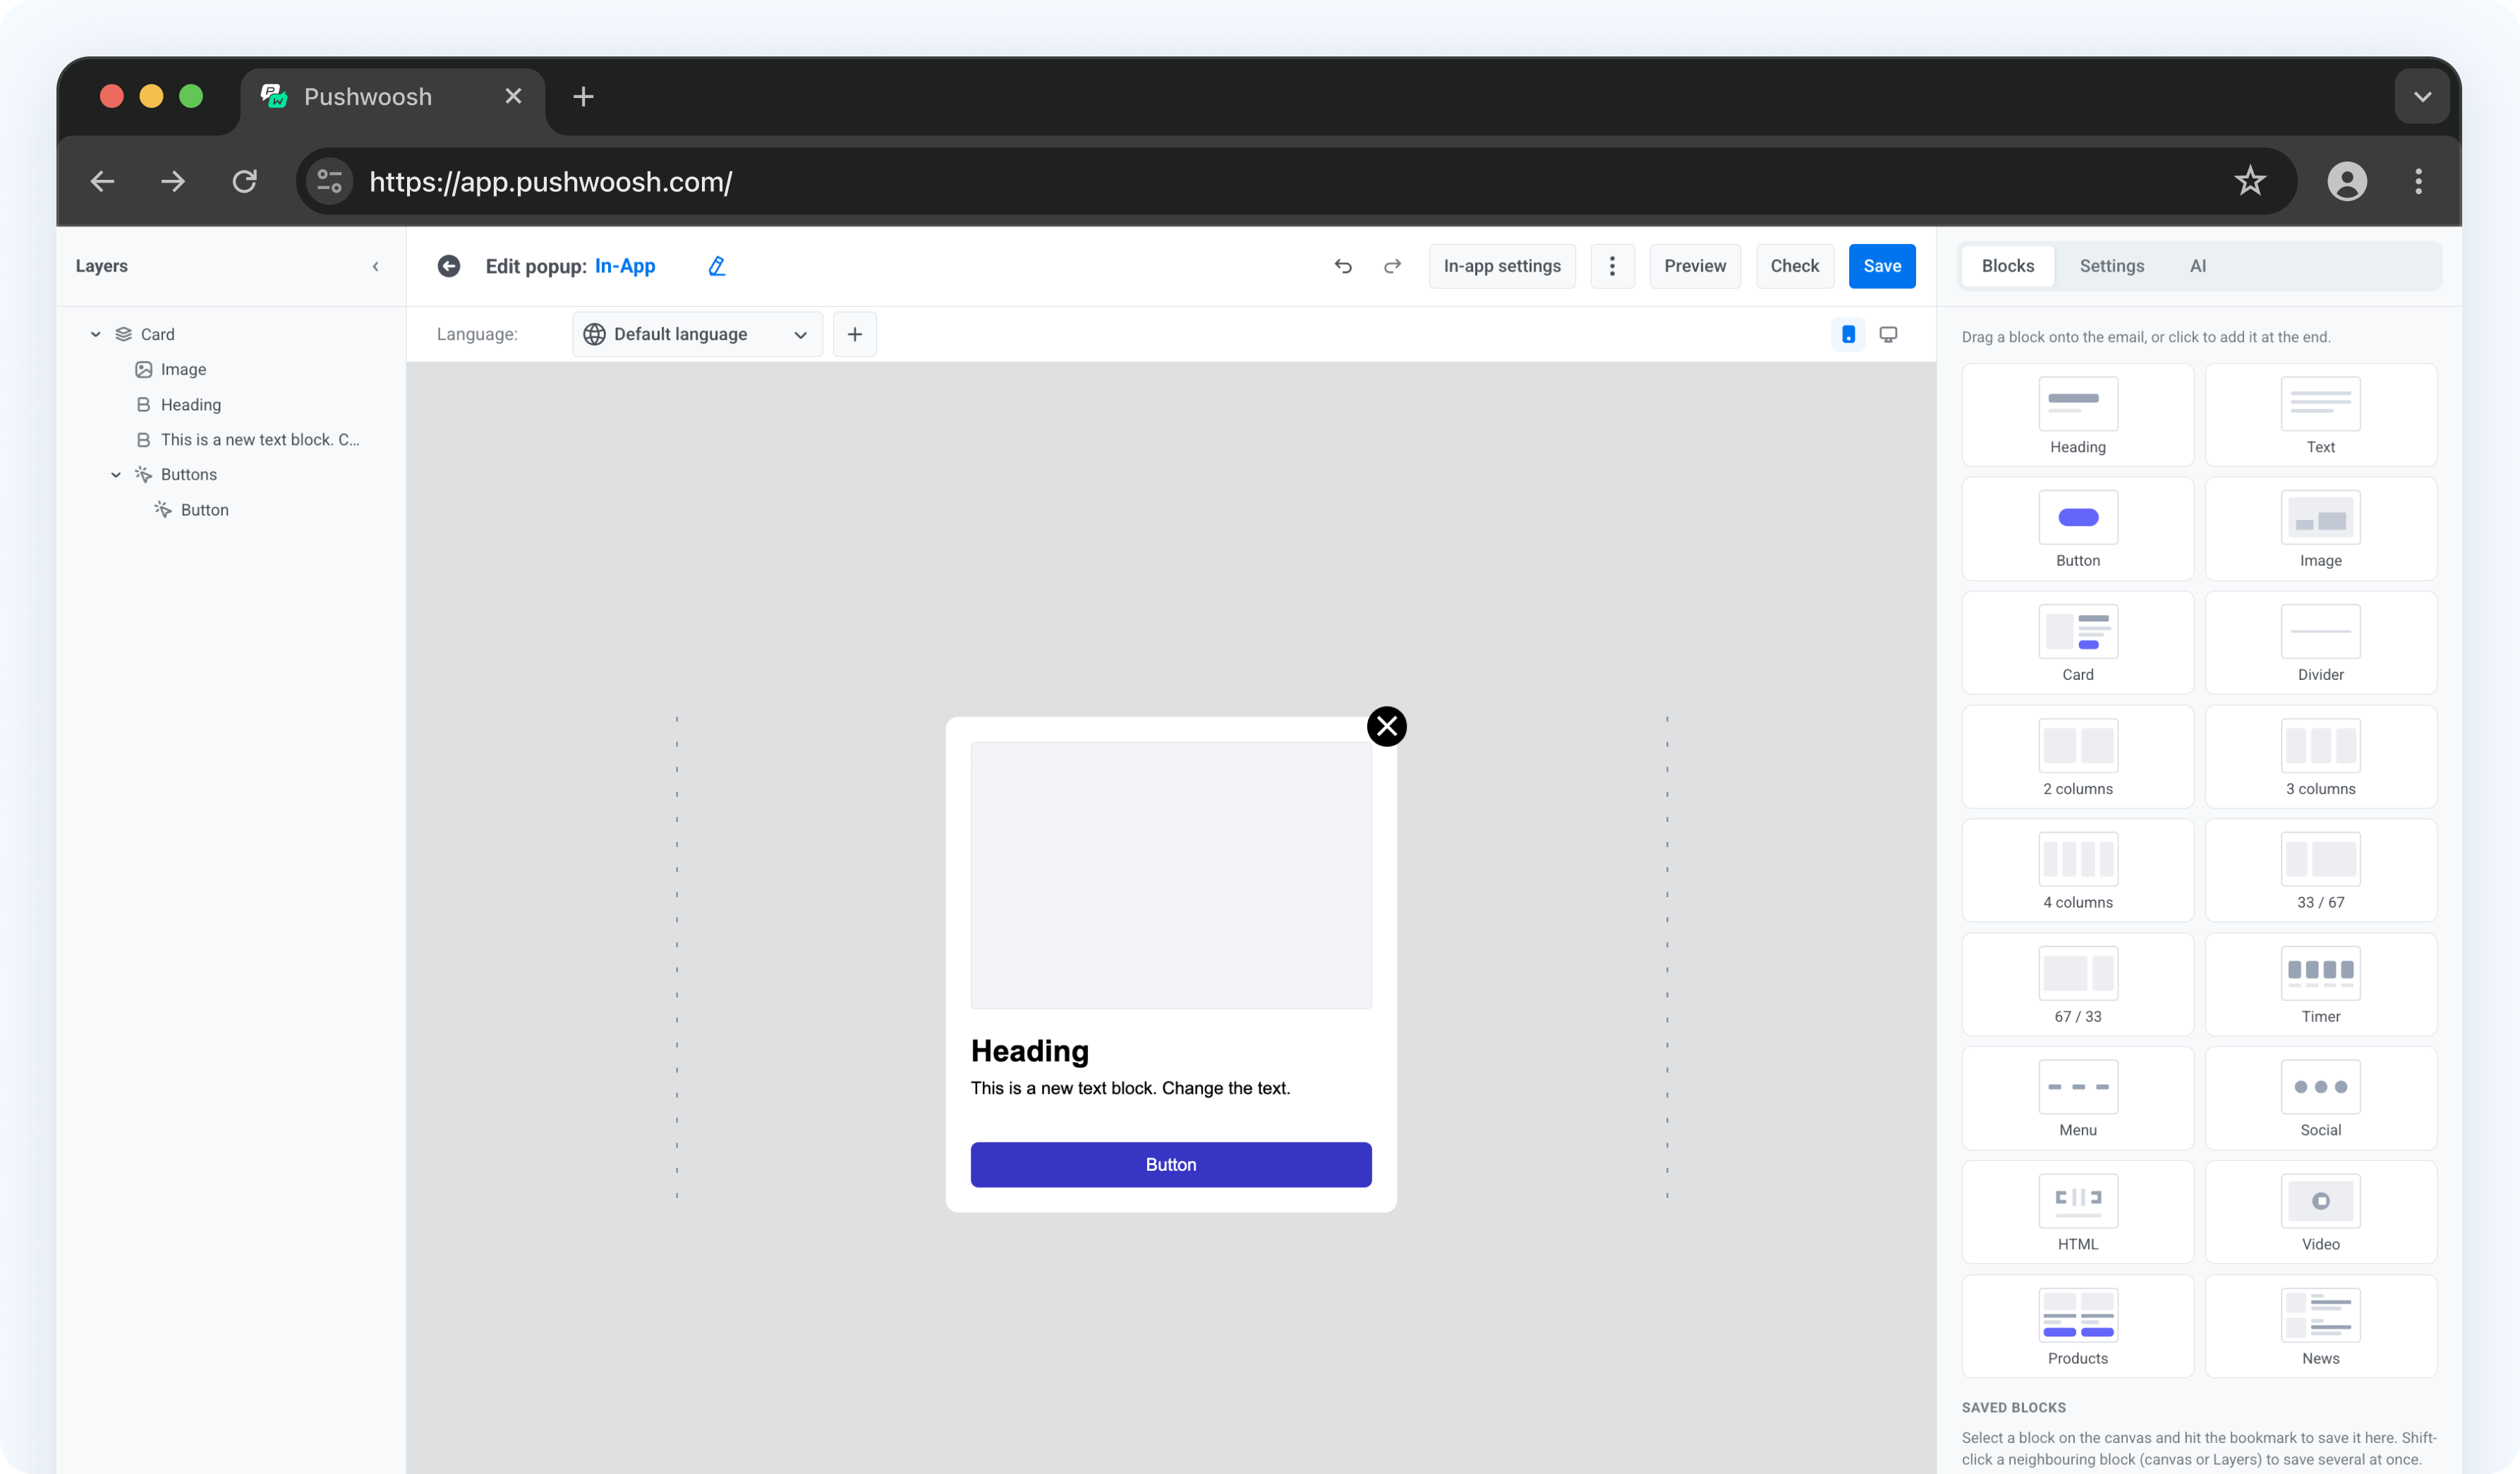2520x1474 pixels.
Task: Switch to the Blocks tab
Action: pyautogui.click(x=2007, y=266)
